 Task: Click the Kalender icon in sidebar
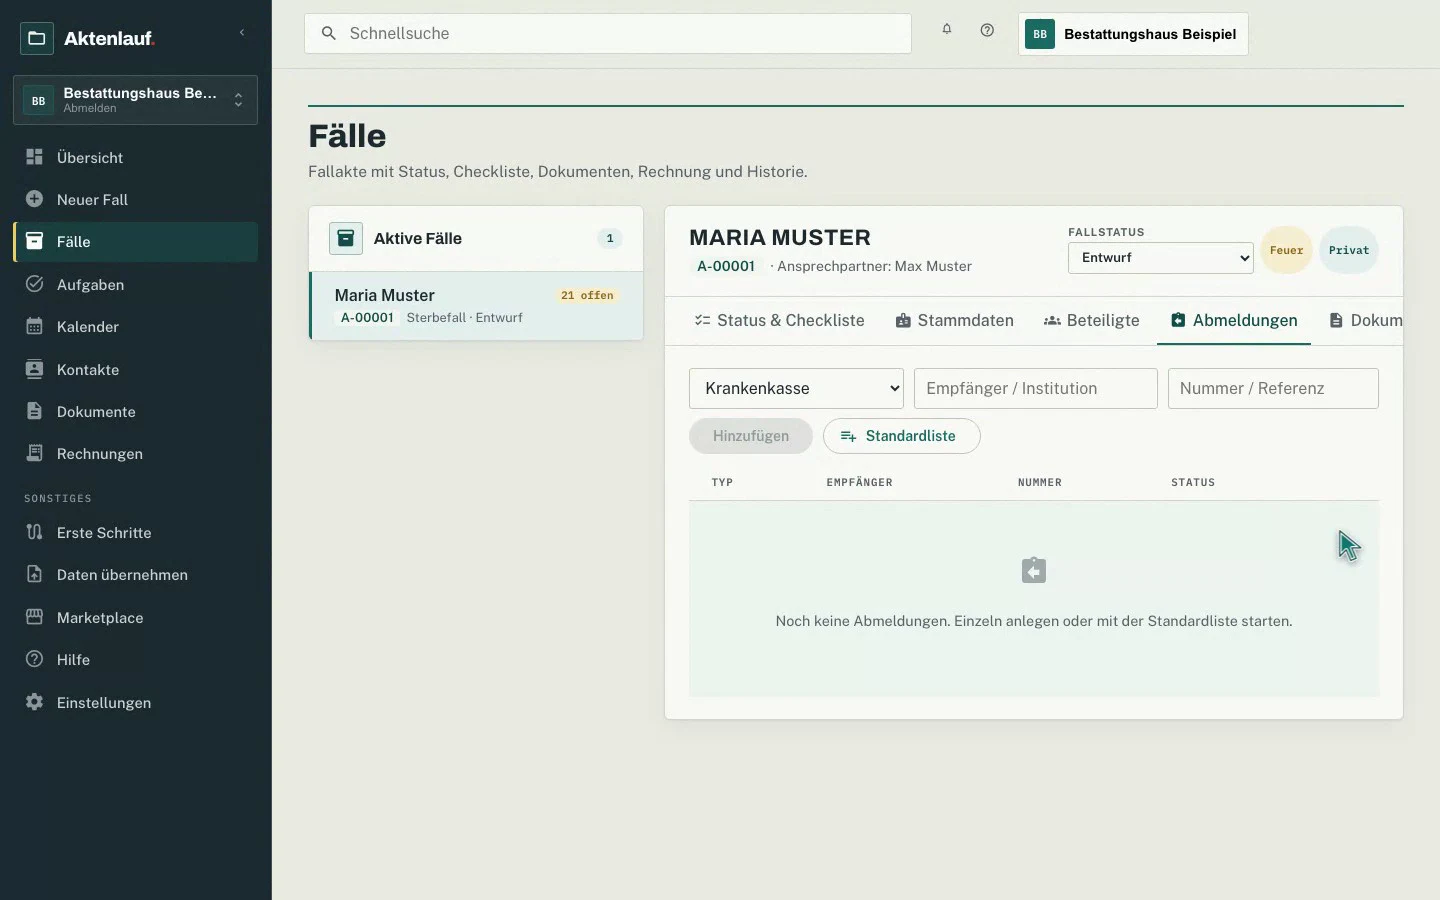point(34,326)
